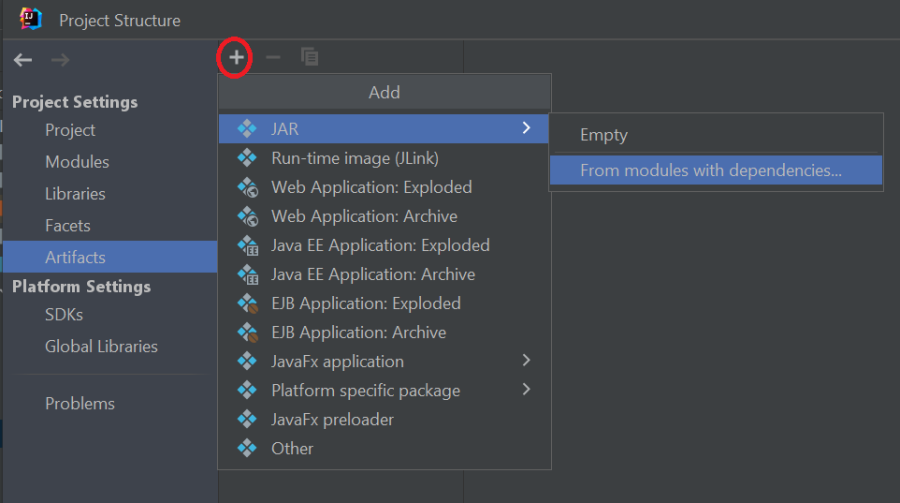Viewport: 900px width, 503px height.
Task: Select Web Application: Archive entry
Action: 364,216
